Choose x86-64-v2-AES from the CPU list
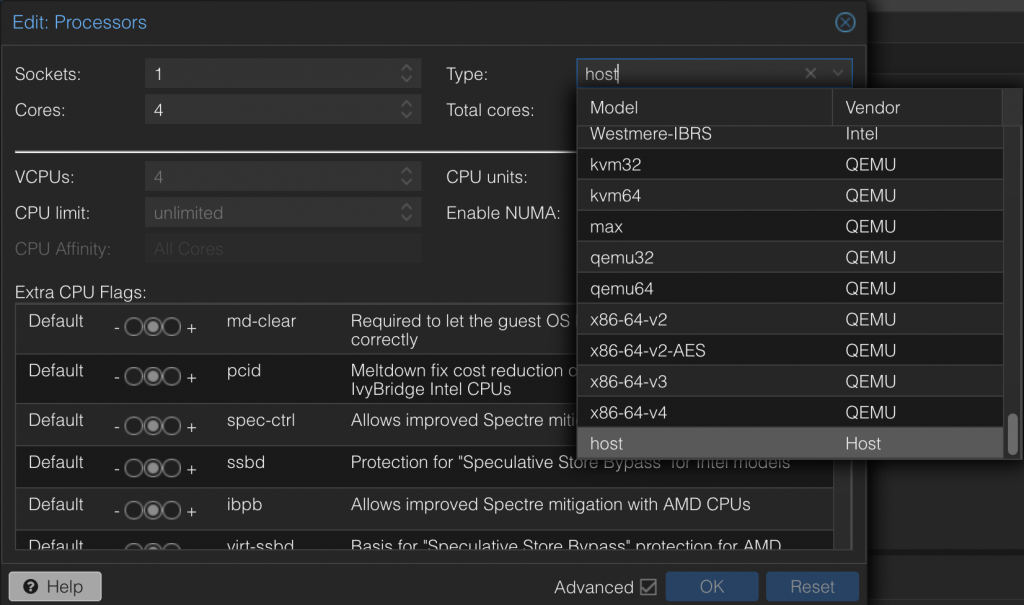The height and width of the screenshot is (605, 1024). 790,350
